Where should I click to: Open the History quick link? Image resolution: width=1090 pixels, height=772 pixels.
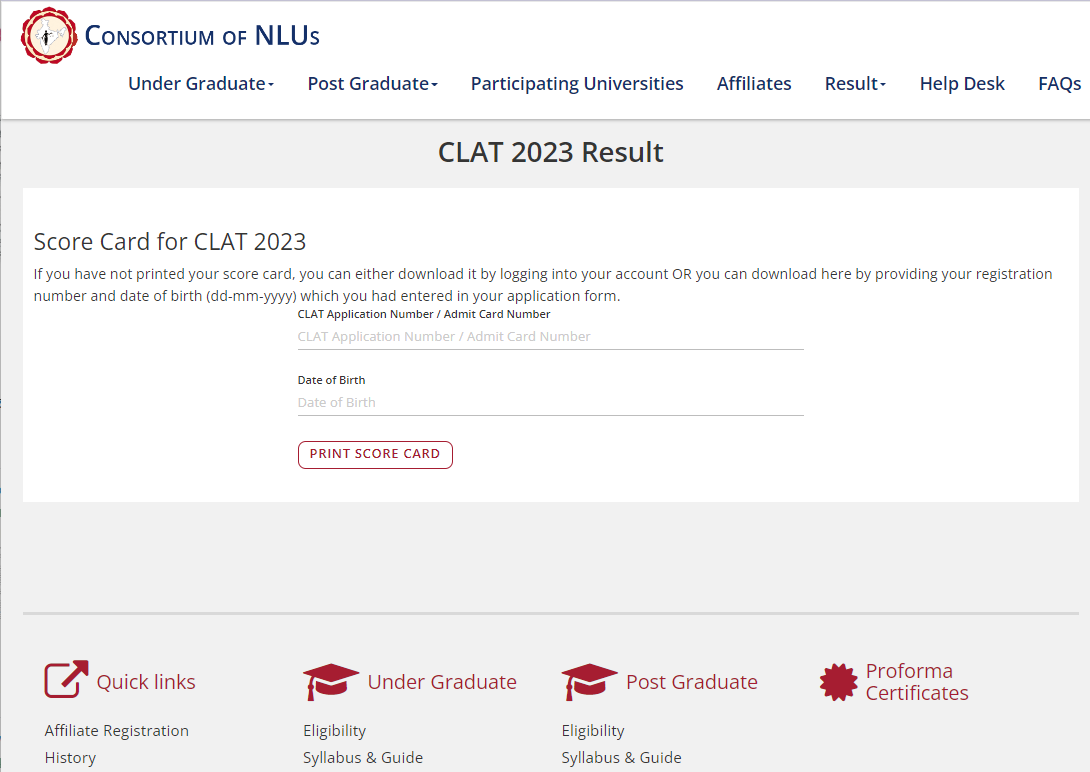(x=70, y=758)
